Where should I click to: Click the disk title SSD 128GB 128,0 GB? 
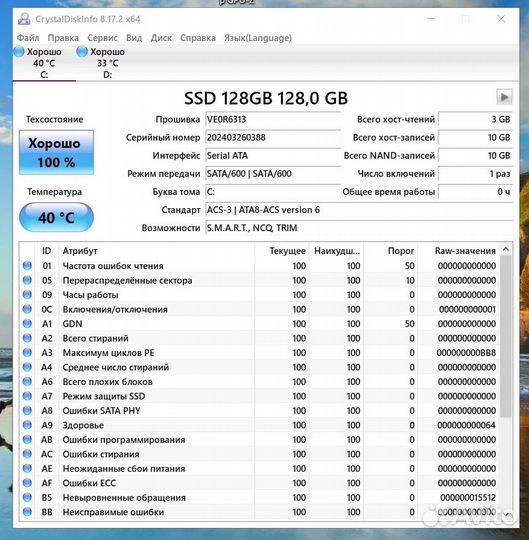pyautogui.click(x=266, y=98)
